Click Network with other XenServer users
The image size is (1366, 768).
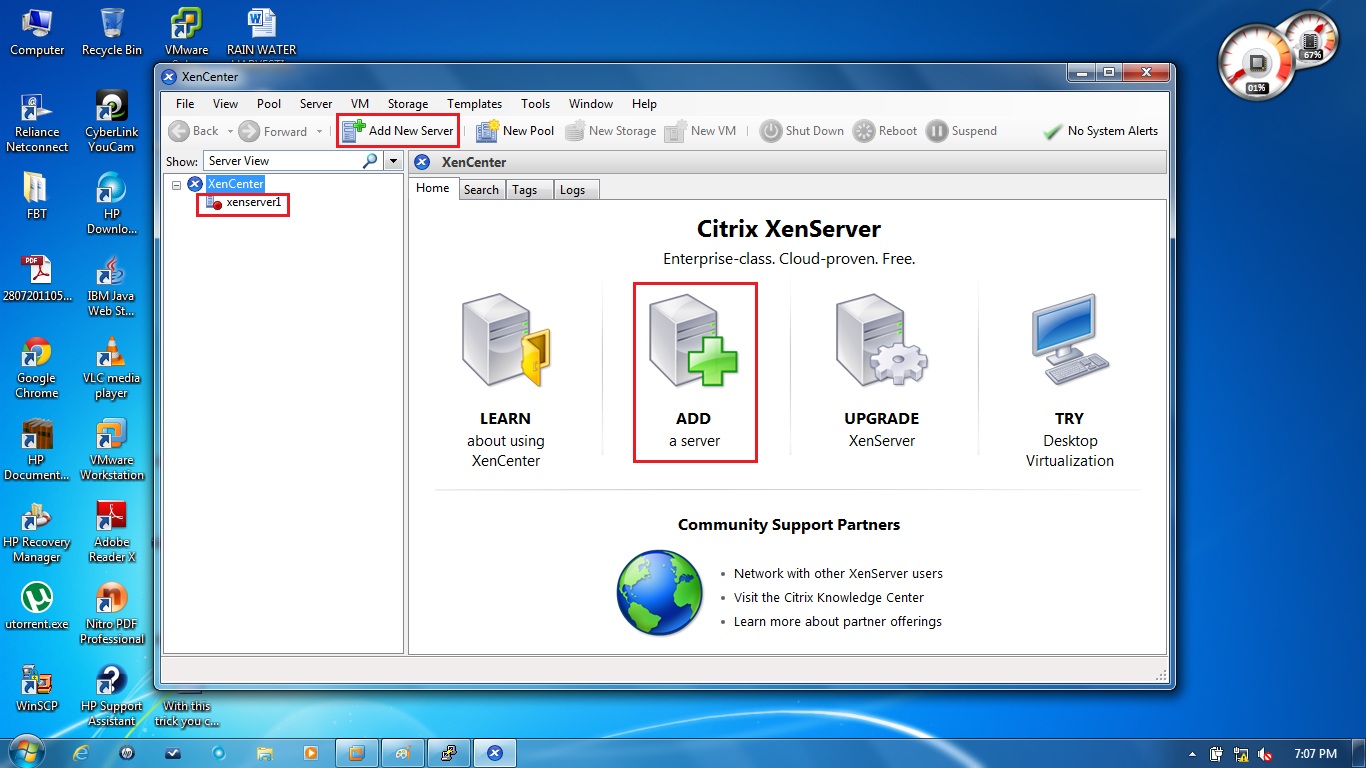838,574
